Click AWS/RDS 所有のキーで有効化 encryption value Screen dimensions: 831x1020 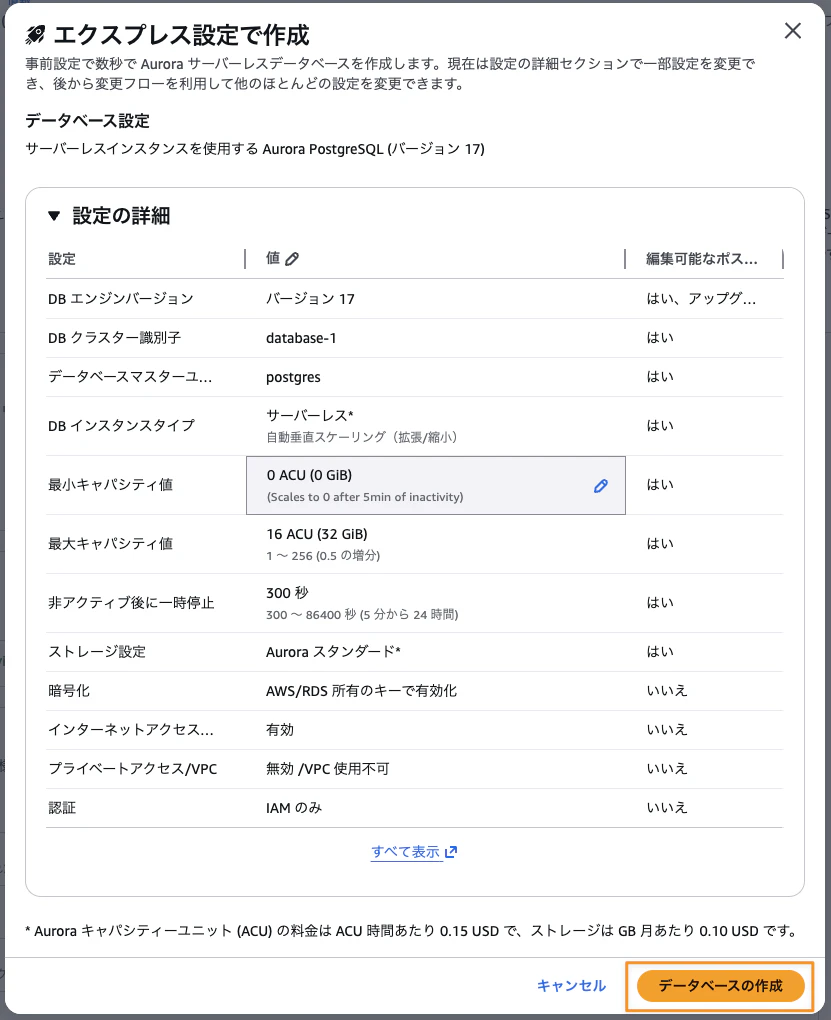(x=361, y=691)
